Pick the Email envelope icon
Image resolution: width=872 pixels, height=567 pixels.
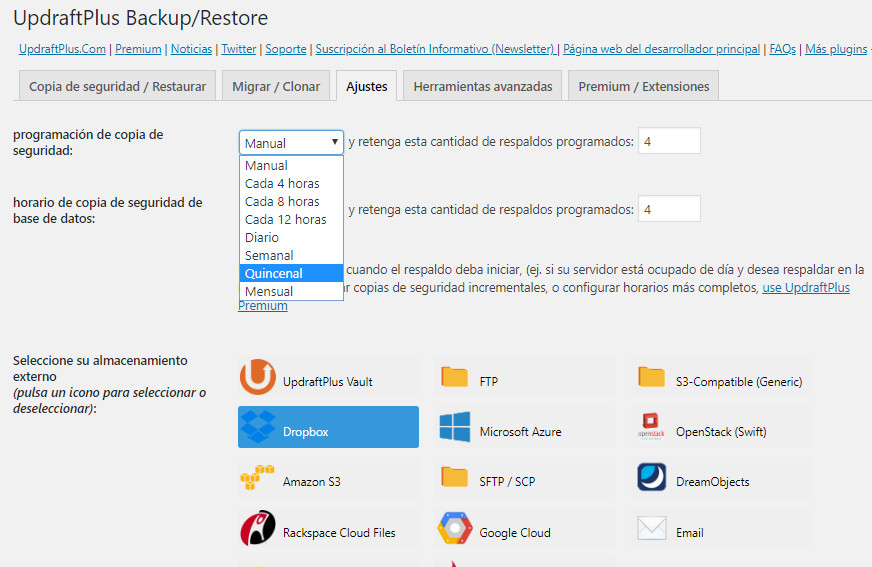click(651, 528)
